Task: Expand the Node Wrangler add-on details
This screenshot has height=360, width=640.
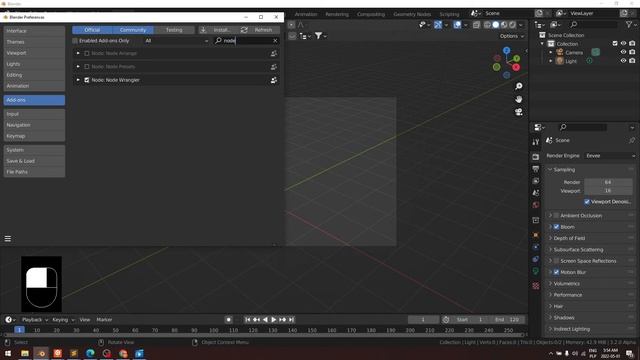Action: coord(78,80)
